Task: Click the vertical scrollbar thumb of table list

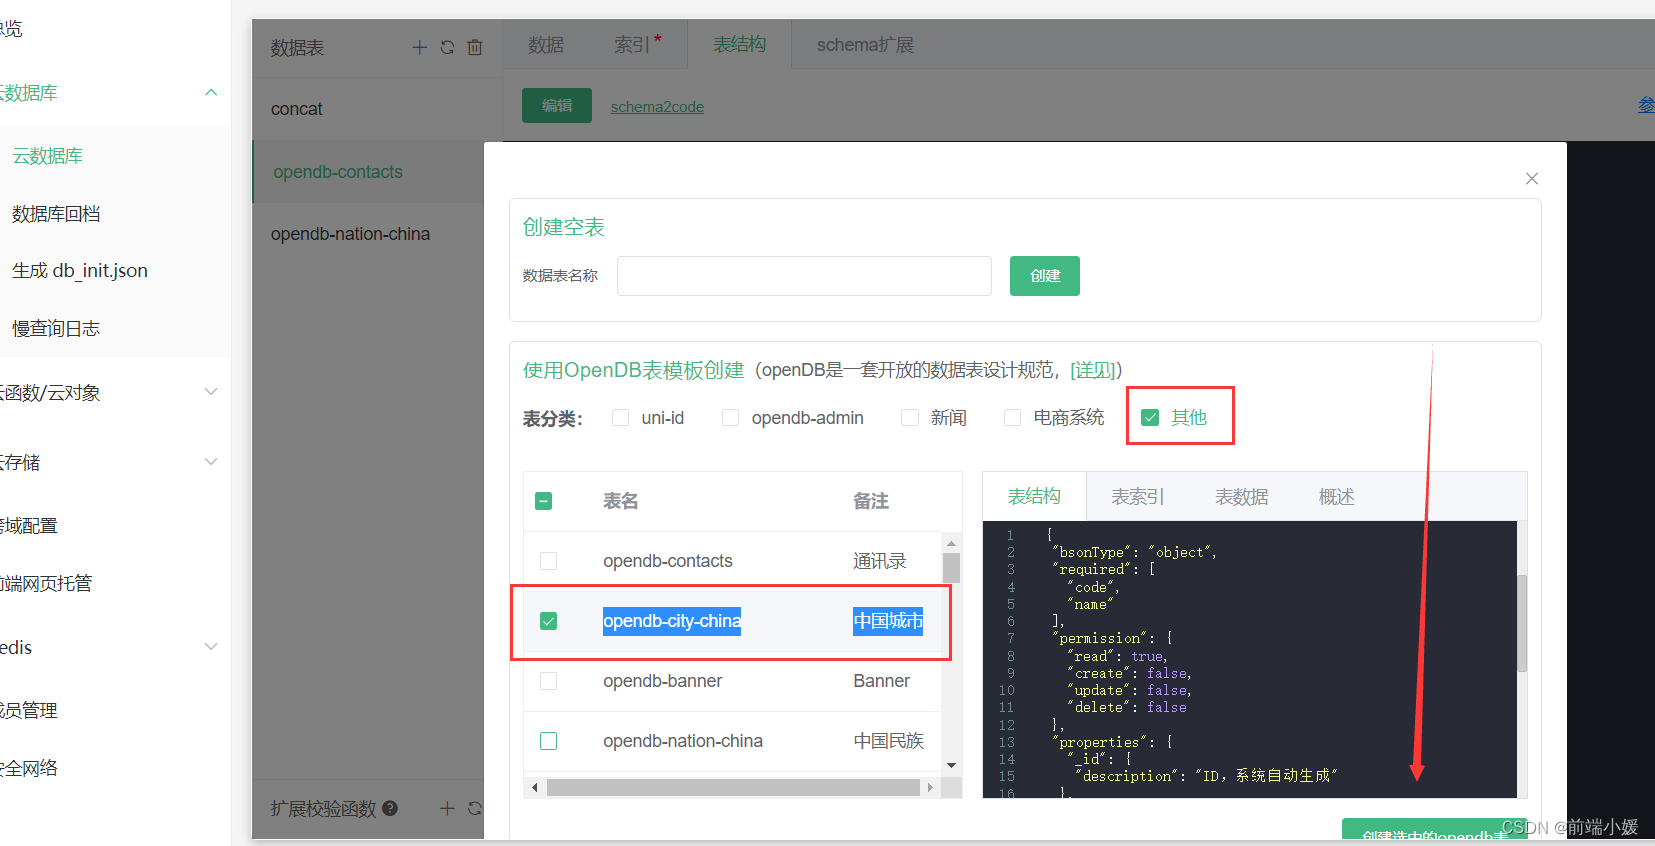Action: tap(951, 567)
